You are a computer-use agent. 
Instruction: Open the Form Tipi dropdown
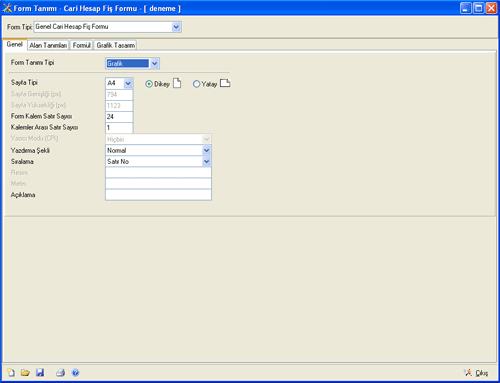176,27
